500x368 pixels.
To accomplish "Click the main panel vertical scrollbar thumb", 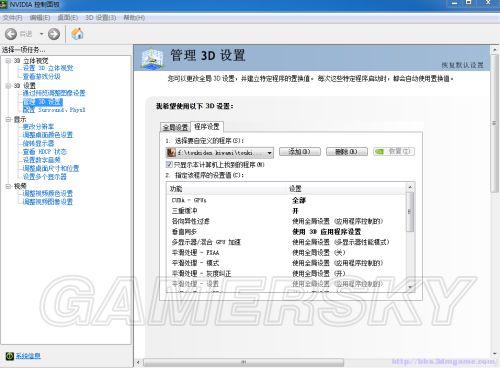I will pyautogui.click(x=495, y=123).
